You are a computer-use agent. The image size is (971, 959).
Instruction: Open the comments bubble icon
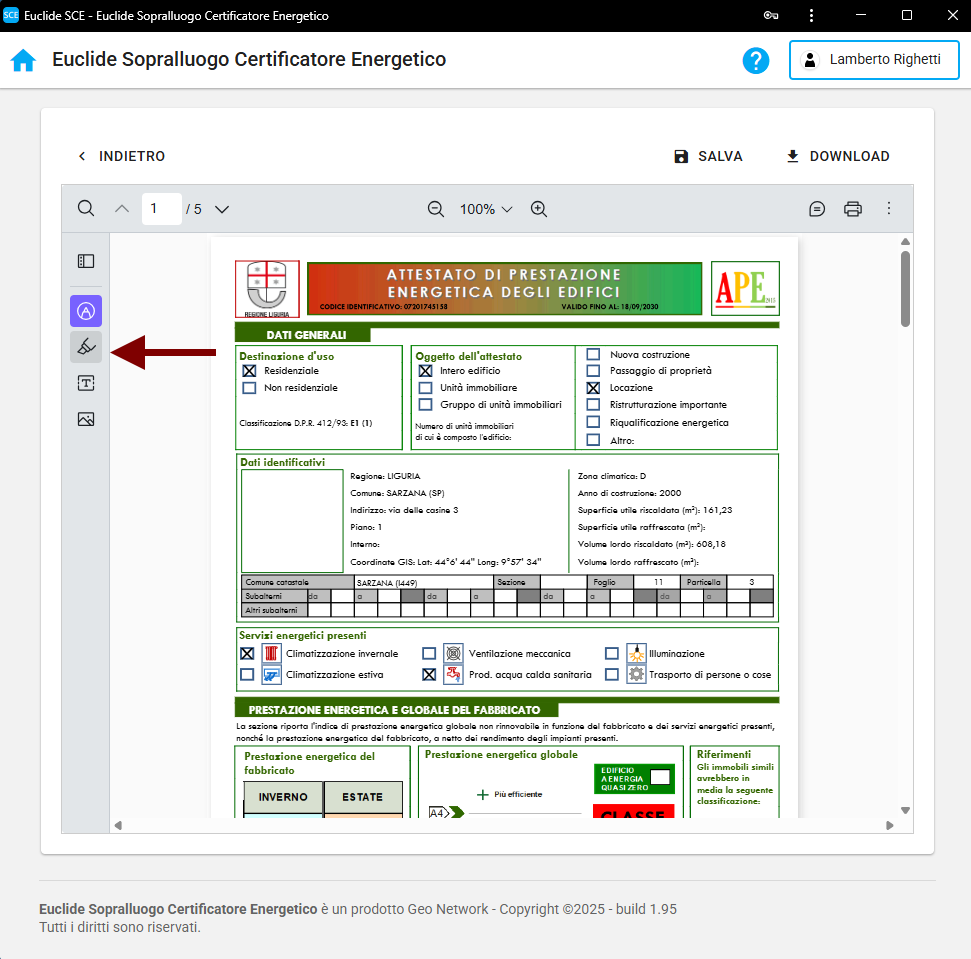point(817,209)
